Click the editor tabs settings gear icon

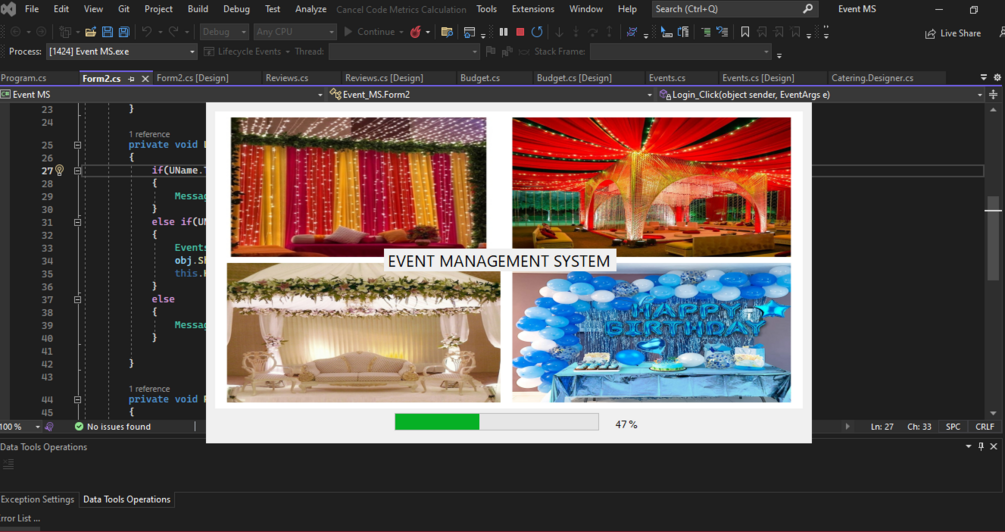pos(997,78)
